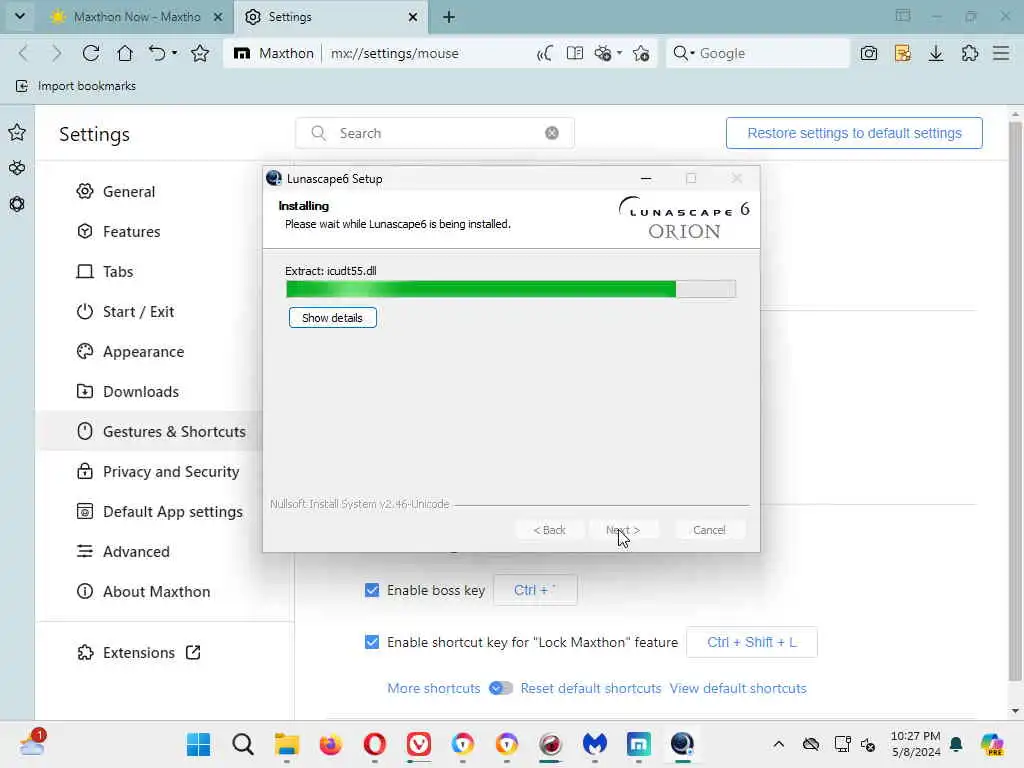Open the orange notes icon in toolbar
The height and width of the screenshot is (768, 1024).
903,53
